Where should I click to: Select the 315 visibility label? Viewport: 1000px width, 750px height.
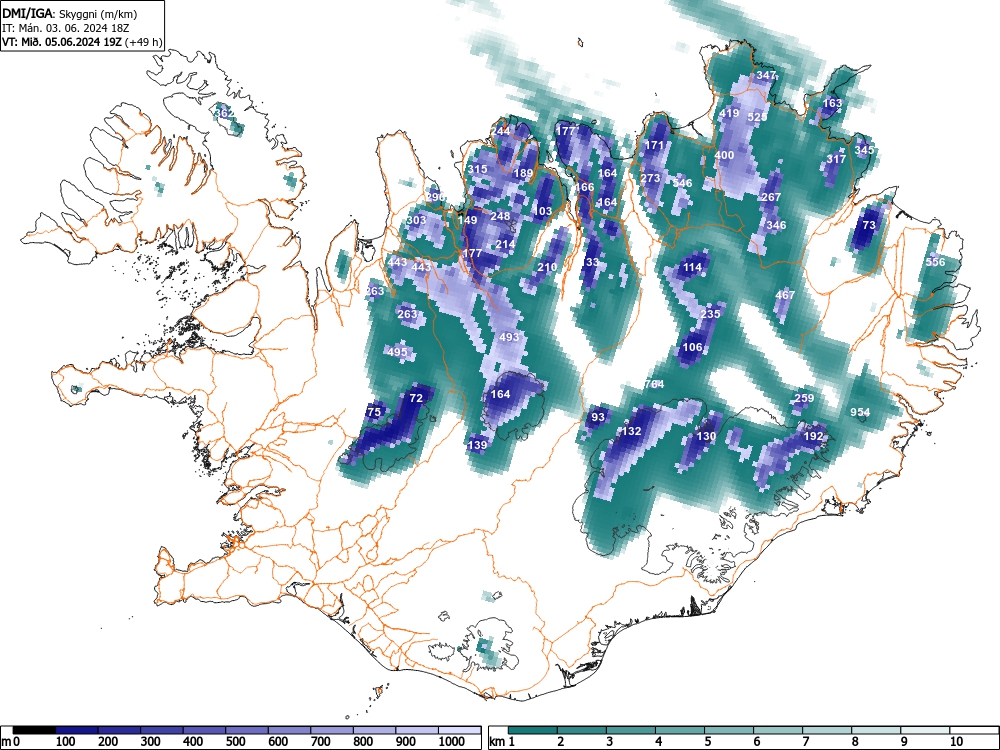click(x=477, y=169)
